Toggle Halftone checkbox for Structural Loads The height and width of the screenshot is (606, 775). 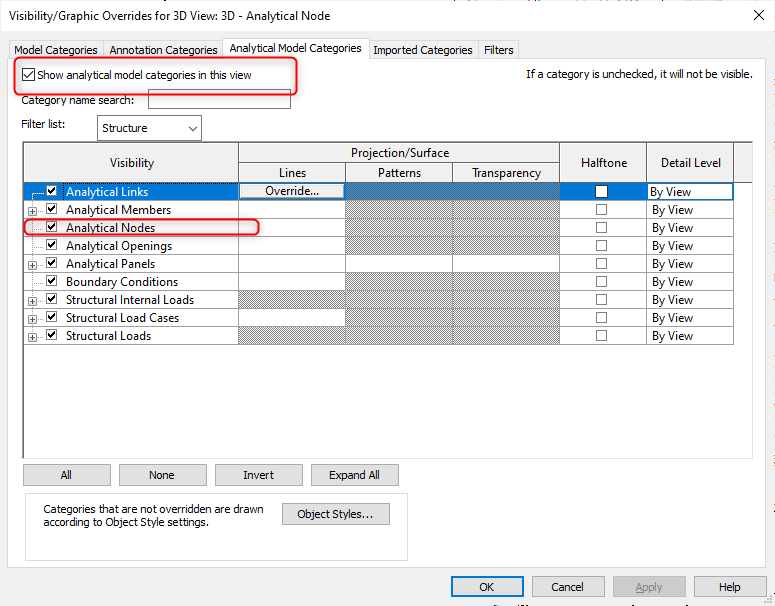pyautogui.click(x=601, y=336)
